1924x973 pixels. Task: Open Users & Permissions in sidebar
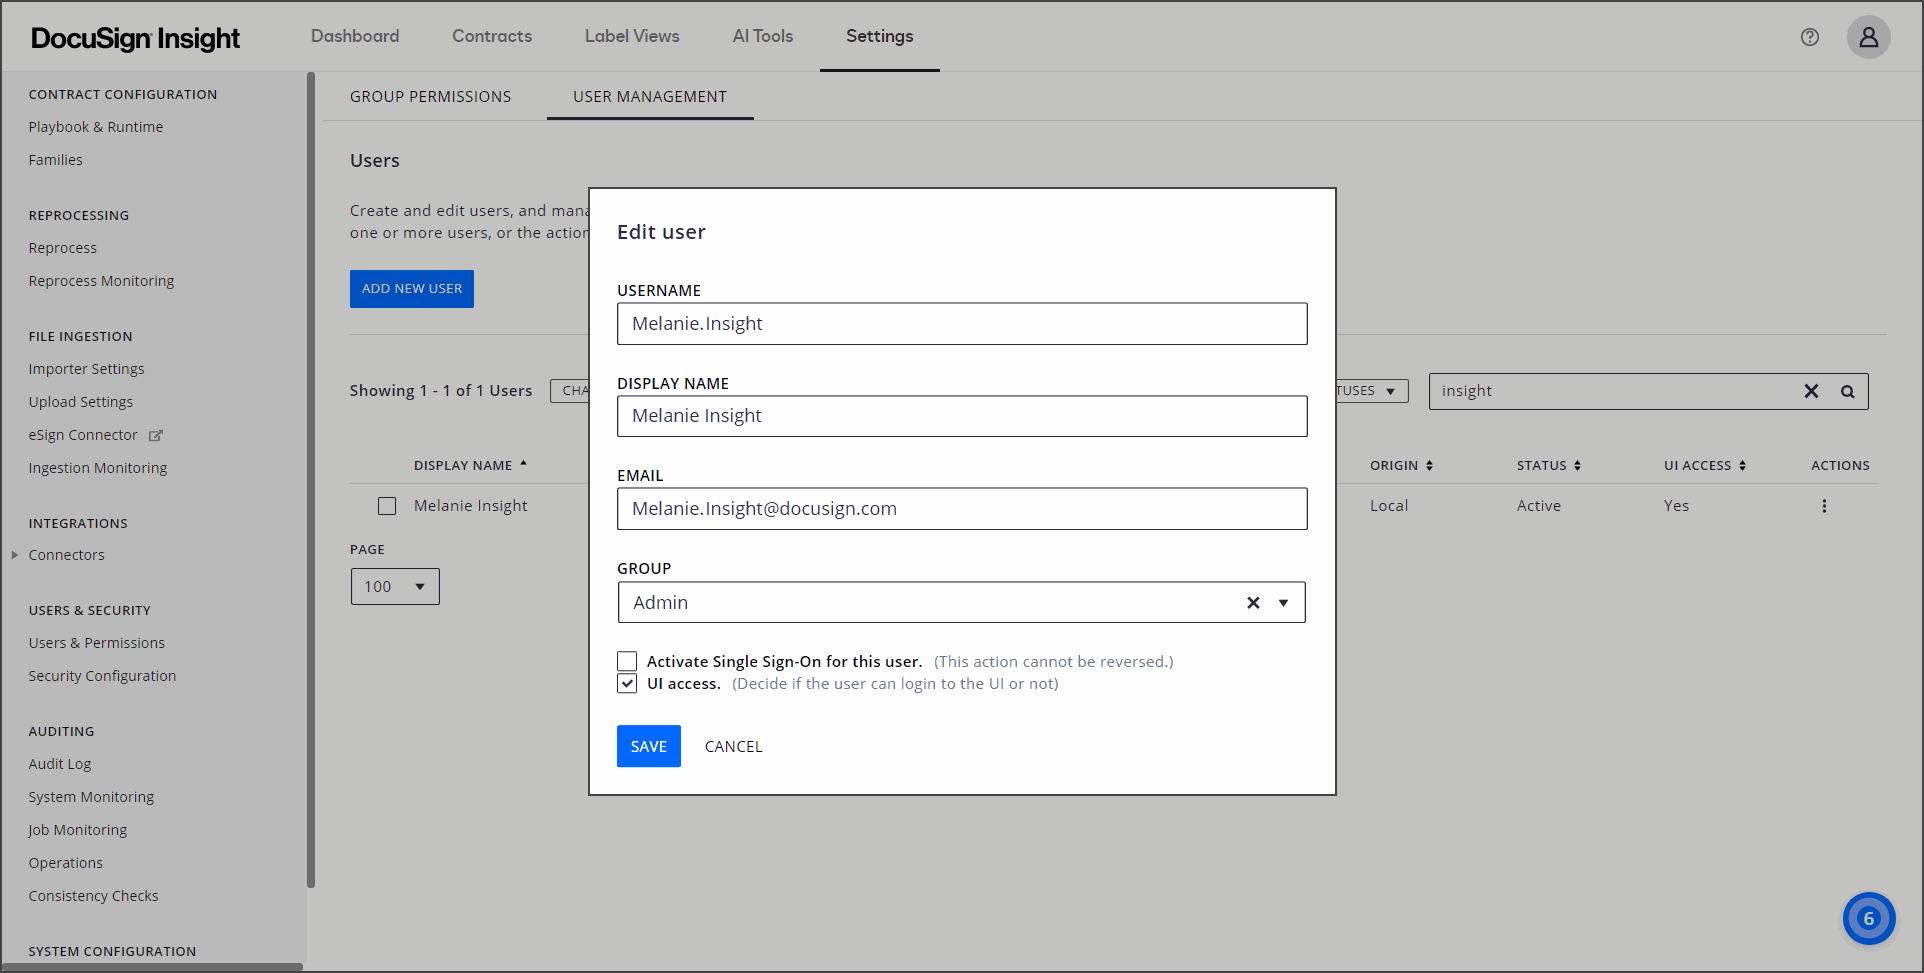click(x=97, y=643)
